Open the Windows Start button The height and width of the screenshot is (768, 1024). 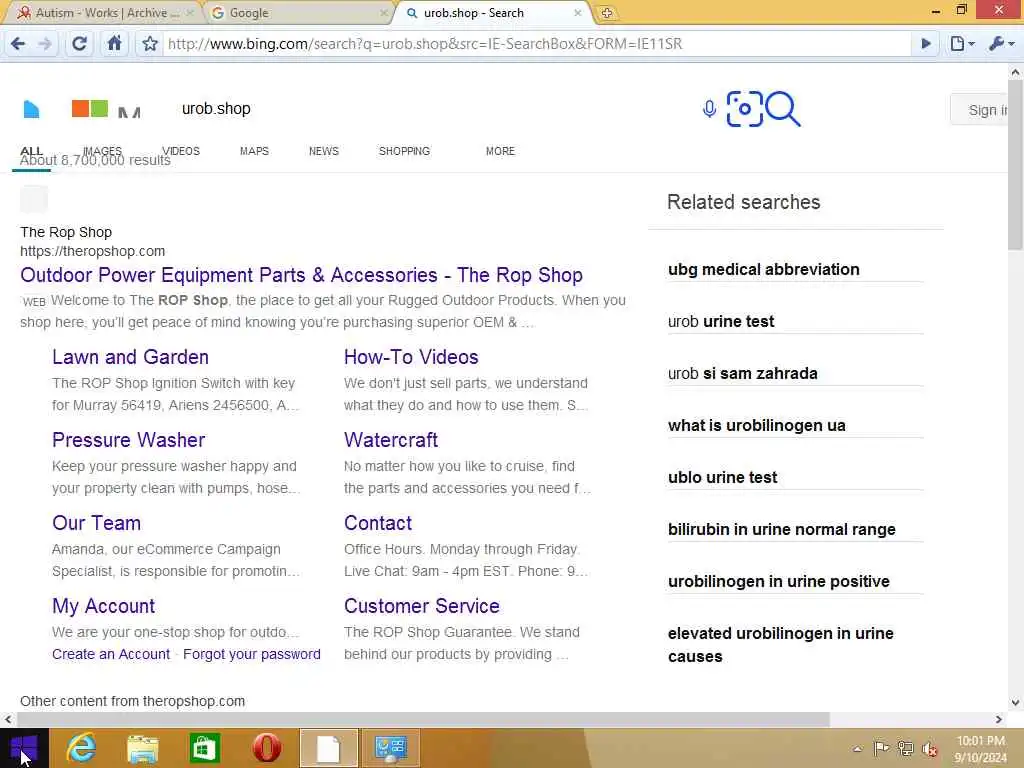pos(24,748)
